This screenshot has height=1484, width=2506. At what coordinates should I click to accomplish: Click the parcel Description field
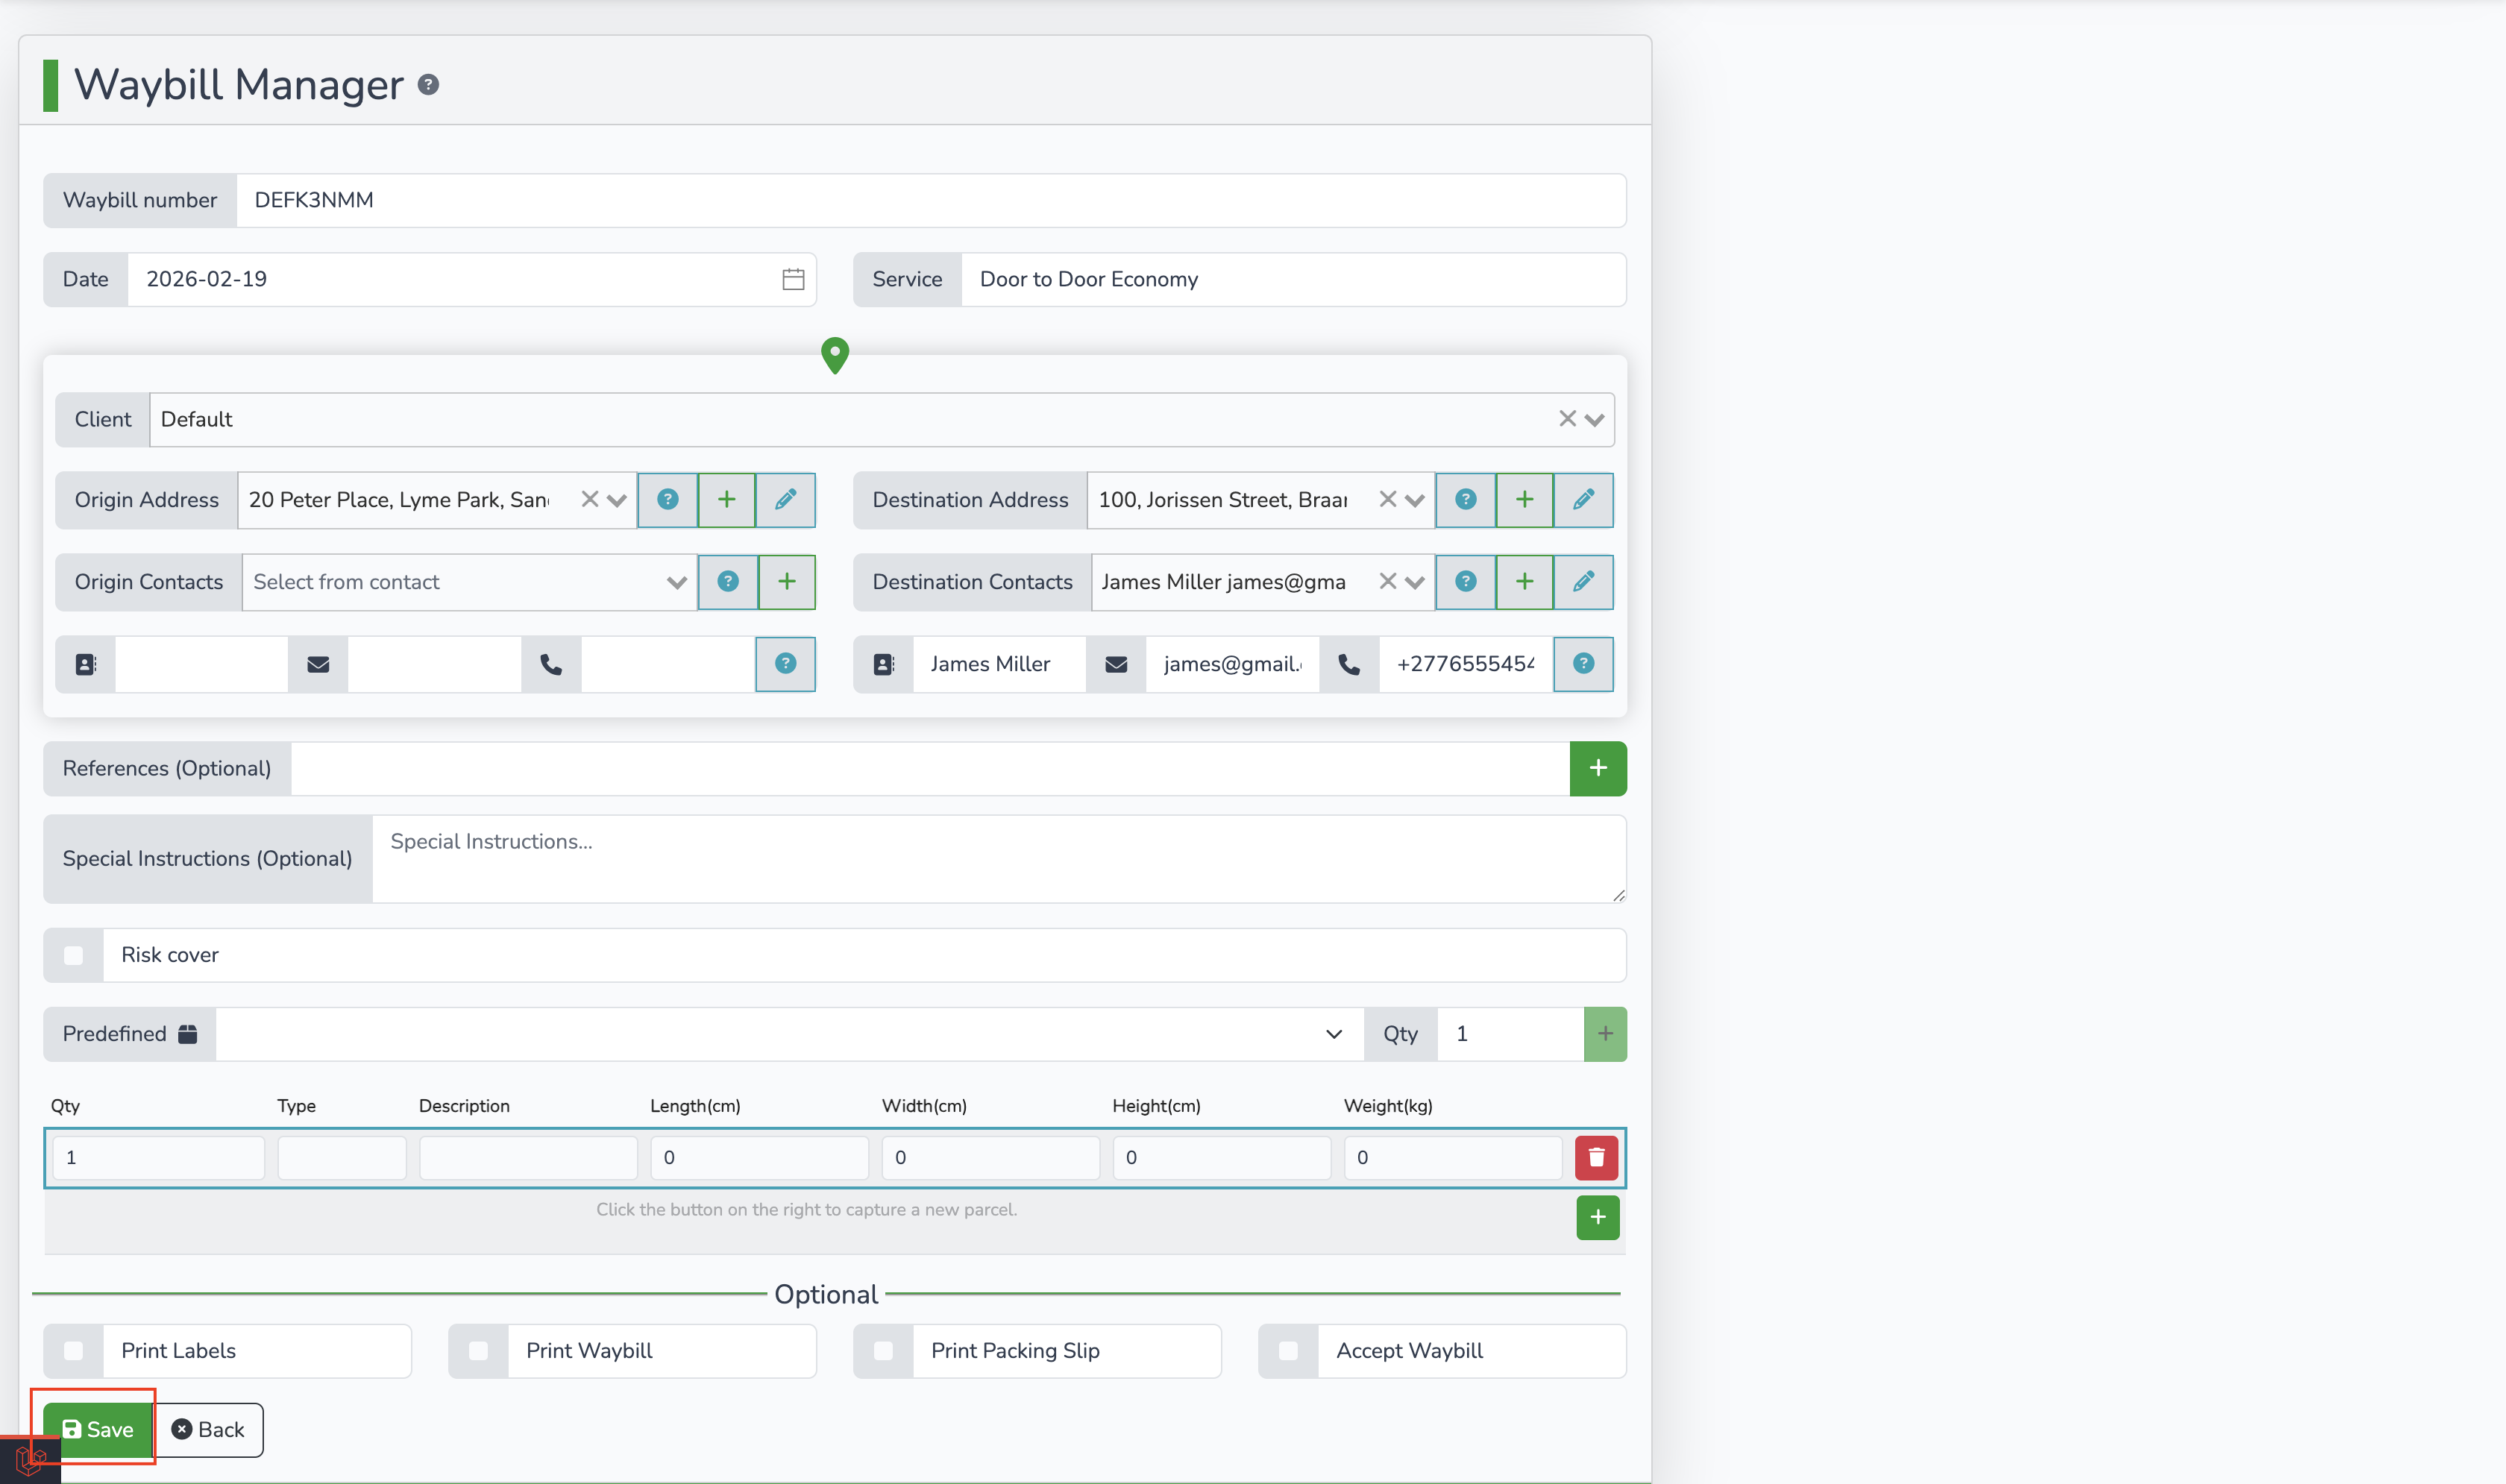[528, 1158]
